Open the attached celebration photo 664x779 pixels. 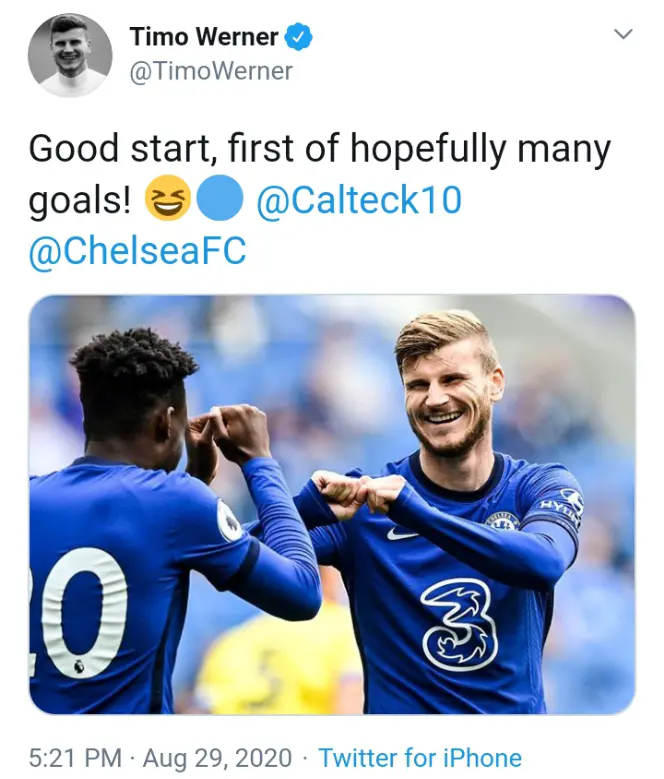[331, 505]
